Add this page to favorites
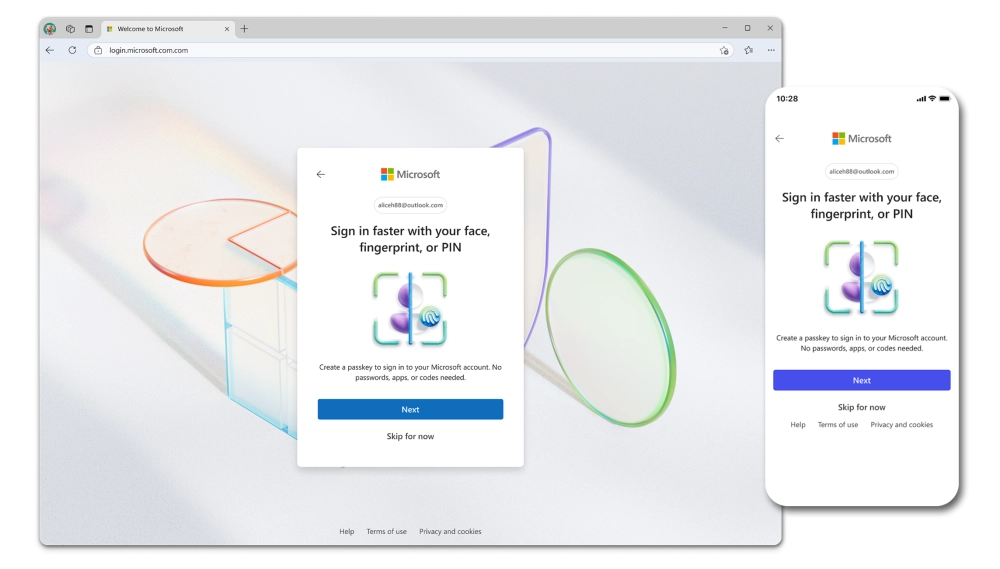The image size is (1000, 569). tap(724, 50)
